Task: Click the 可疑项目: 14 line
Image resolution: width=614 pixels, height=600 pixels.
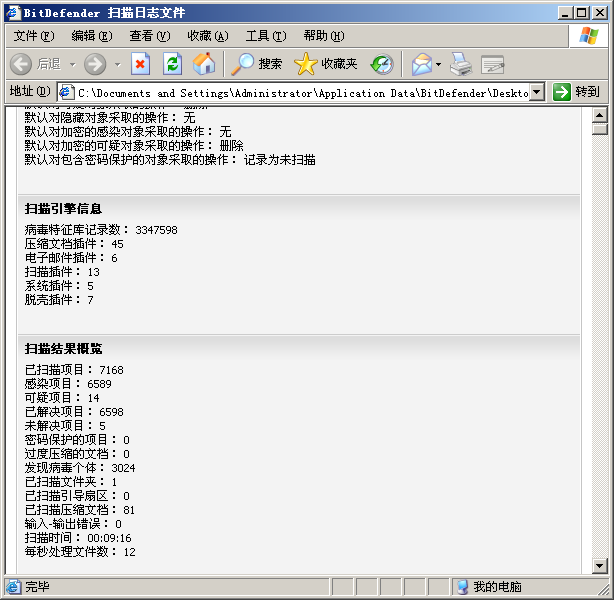Action: click(62, 398)
